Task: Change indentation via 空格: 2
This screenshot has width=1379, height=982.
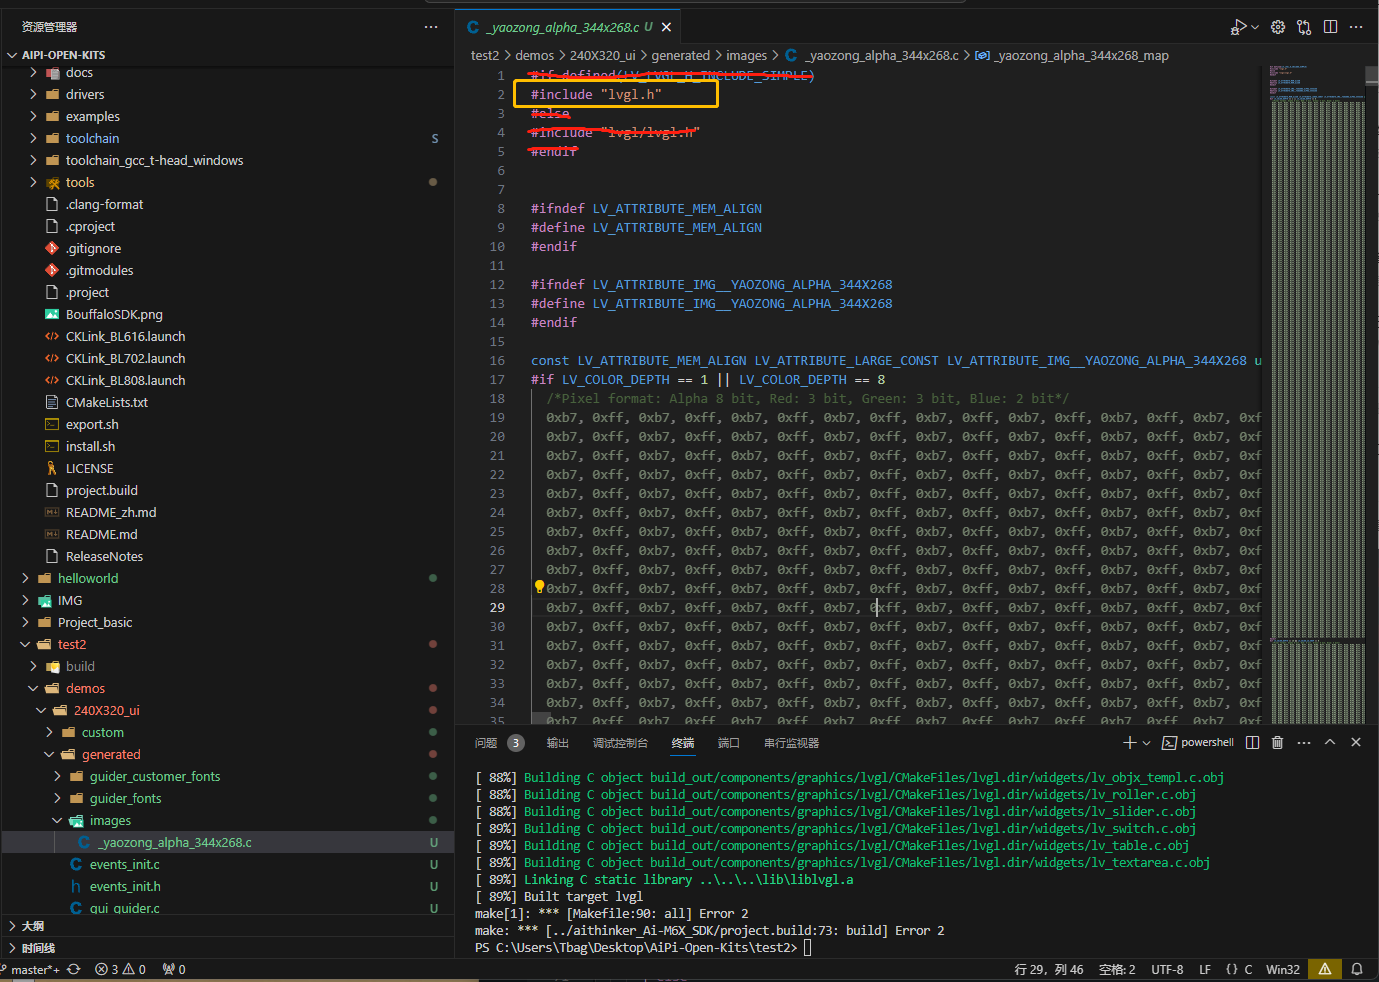Action: [1117, 969]
